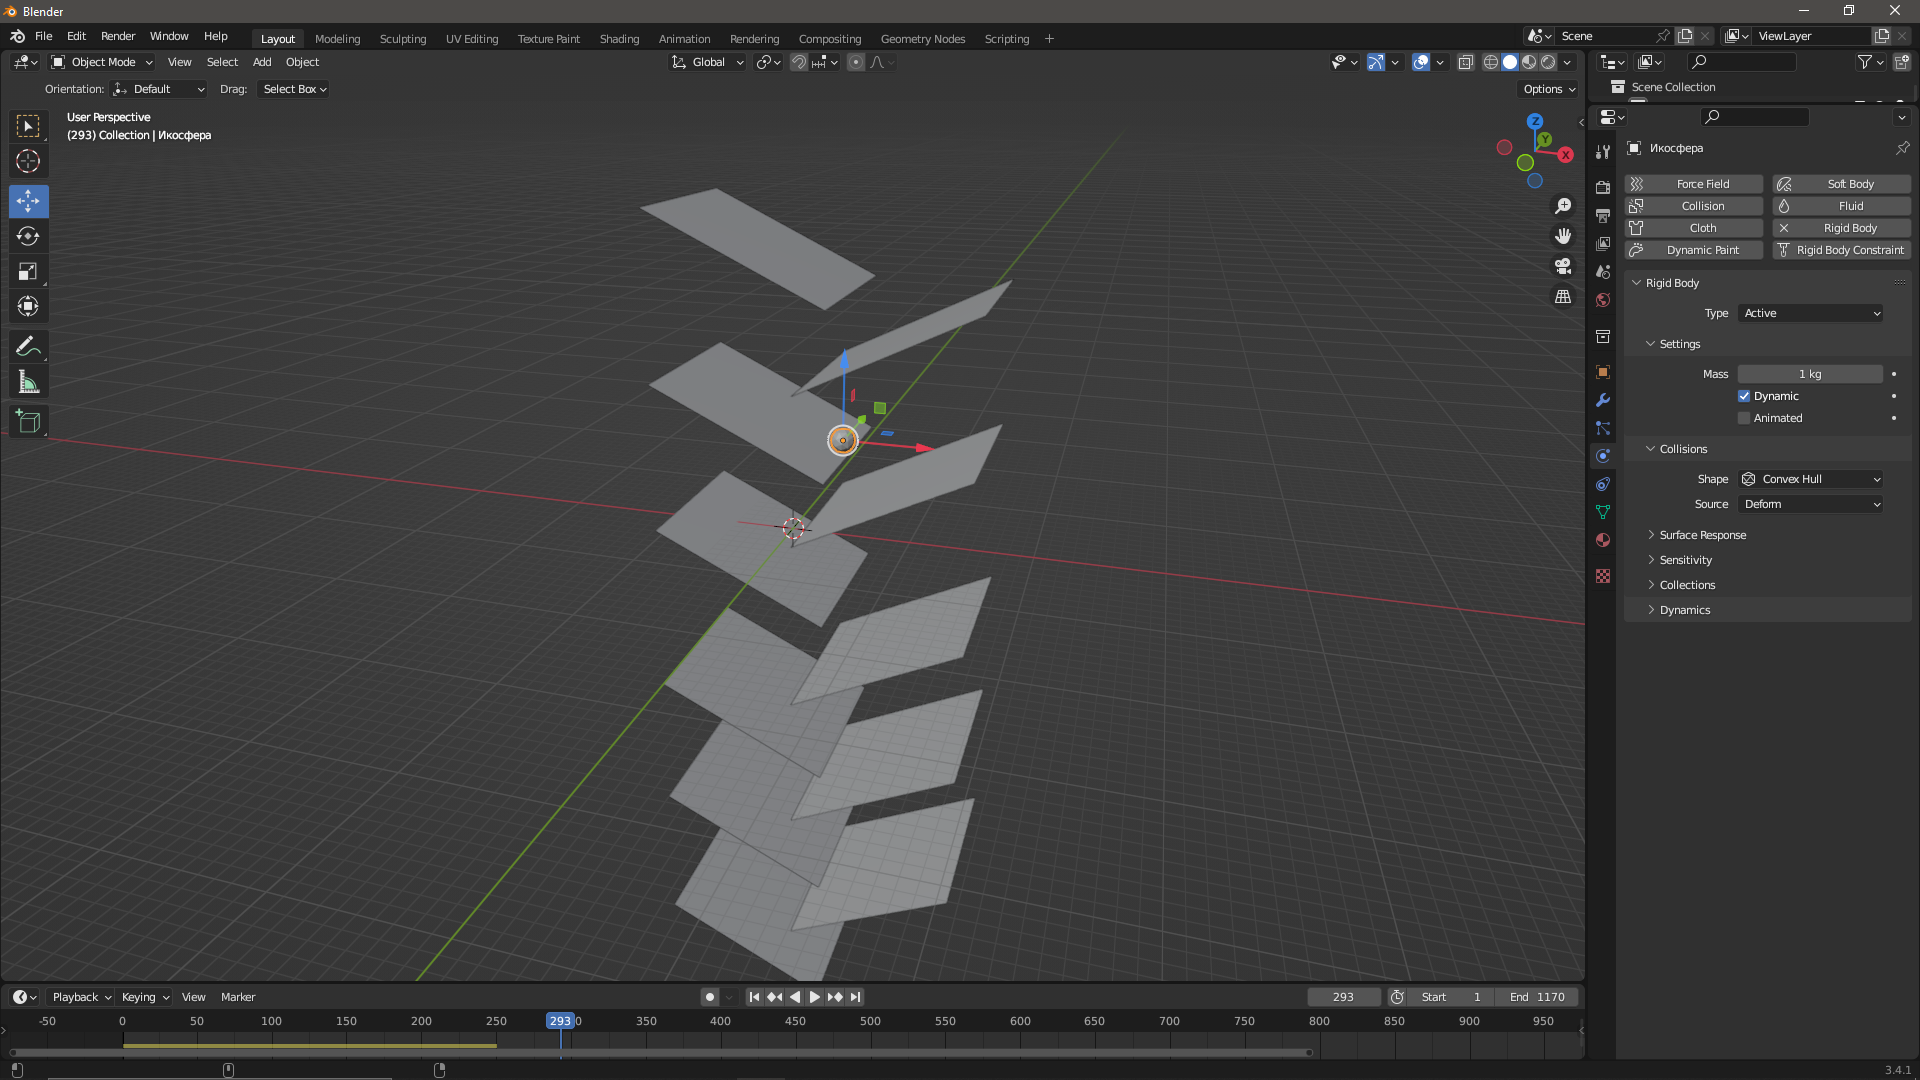The height and width of the screenshot is (1080, 1920).
Task: Open Modifier properties wrench tab
Action: (x=1603, y=400)
